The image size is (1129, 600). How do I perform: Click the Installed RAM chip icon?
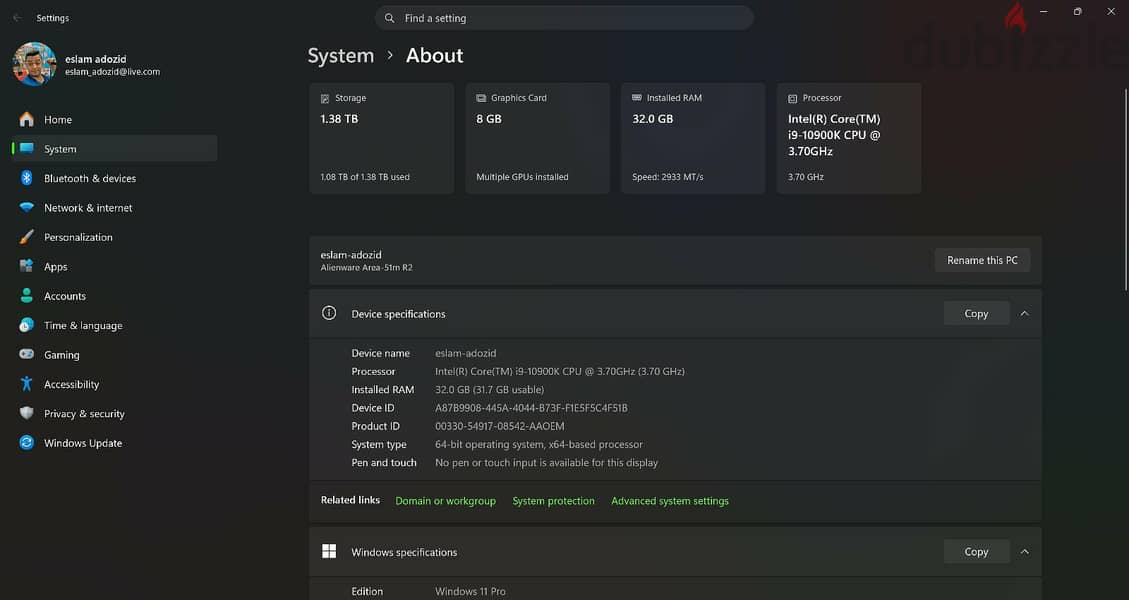[x=637, y=98]
